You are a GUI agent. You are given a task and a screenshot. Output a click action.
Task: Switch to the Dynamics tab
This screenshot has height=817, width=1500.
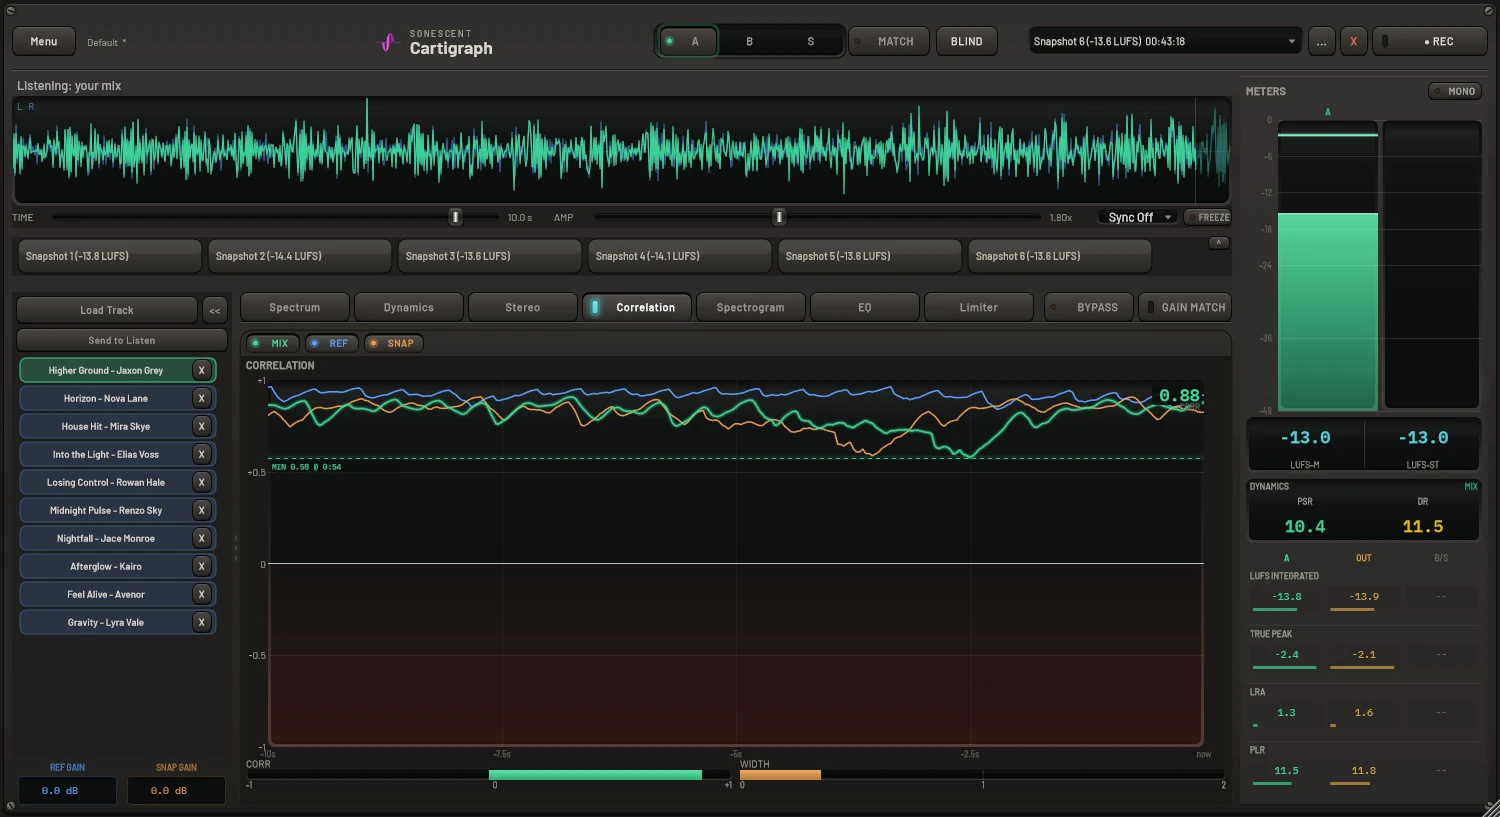click(409, 307)
